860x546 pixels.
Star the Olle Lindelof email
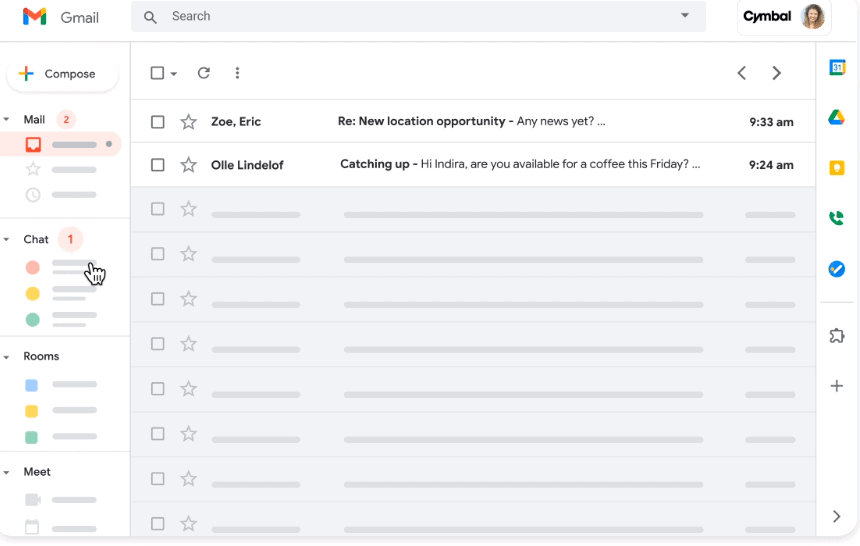tap(188, 165)
